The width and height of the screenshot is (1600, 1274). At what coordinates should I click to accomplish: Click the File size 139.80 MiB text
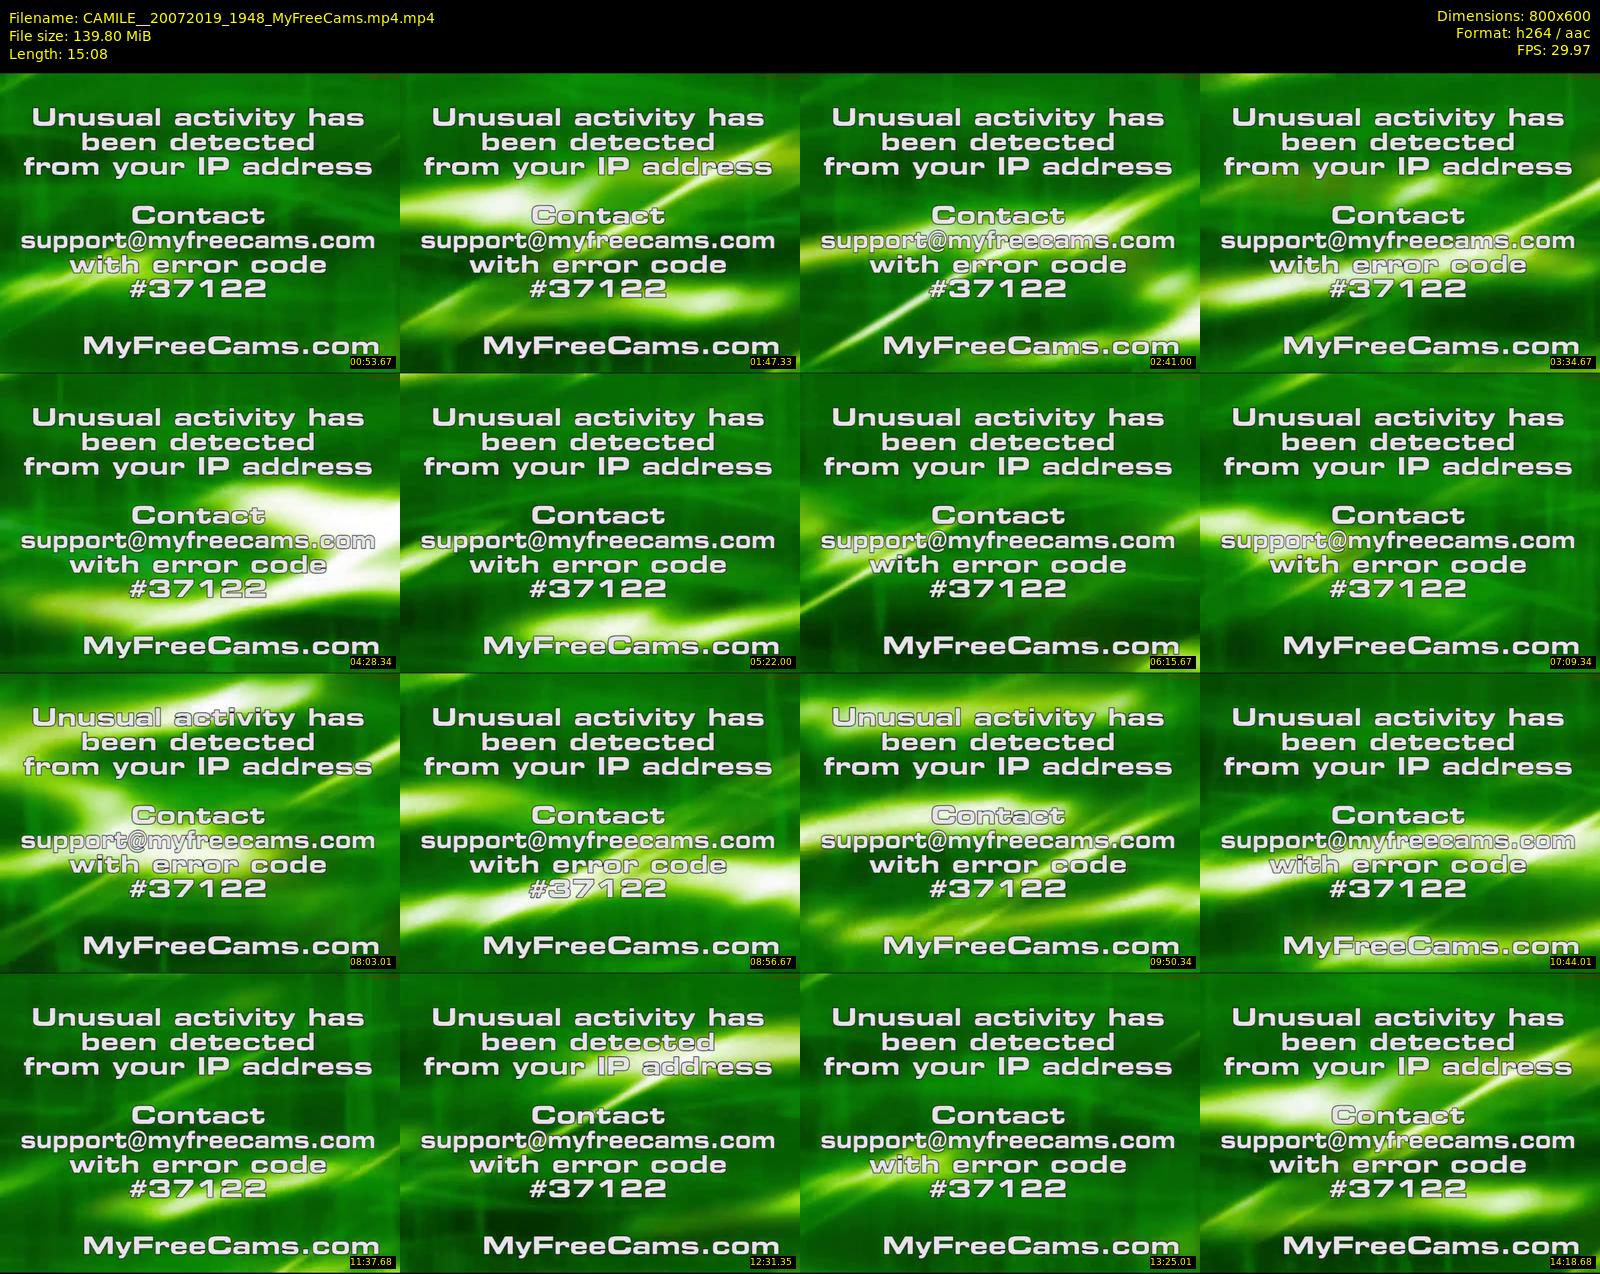coord(80,36)
